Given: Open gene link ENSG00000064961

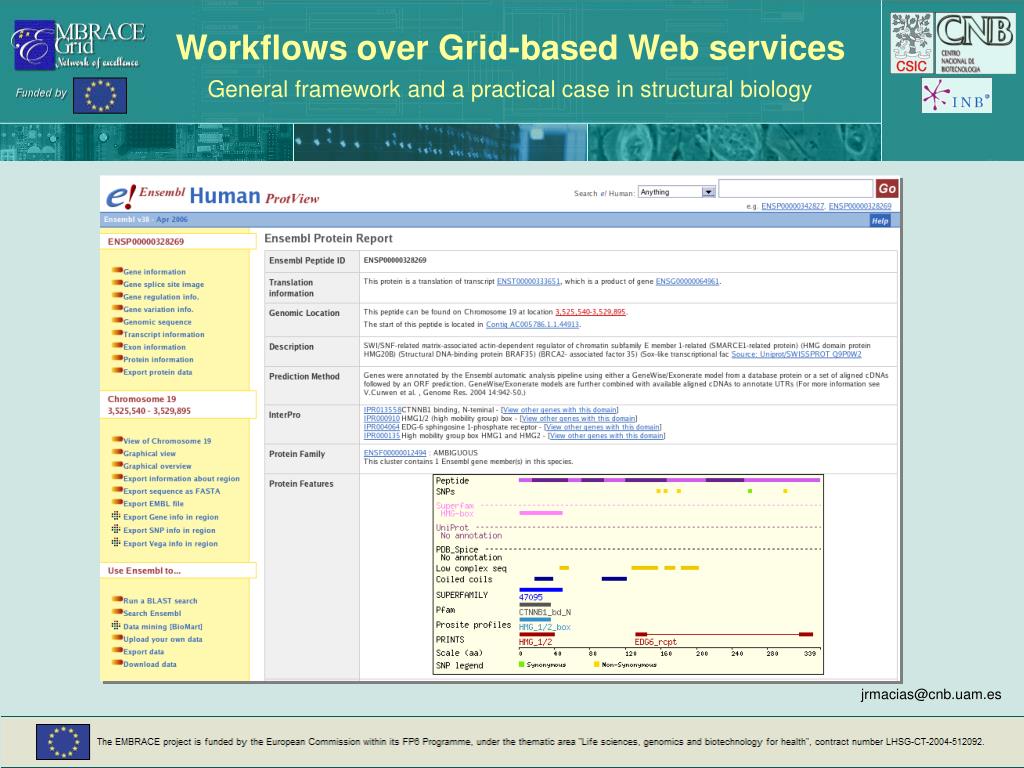Looking at the screenshot, I should point(687,281).
